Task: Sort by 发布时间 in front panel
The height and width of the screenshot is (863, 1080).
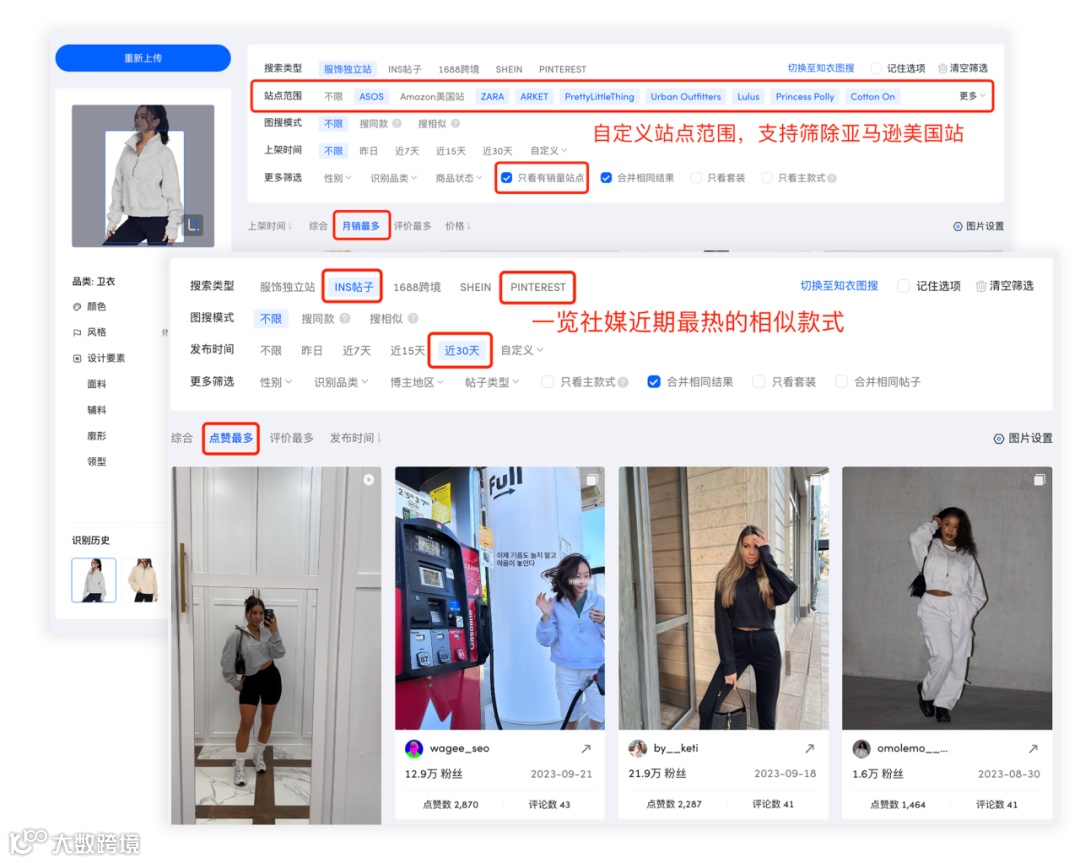Action: point(355,437)
